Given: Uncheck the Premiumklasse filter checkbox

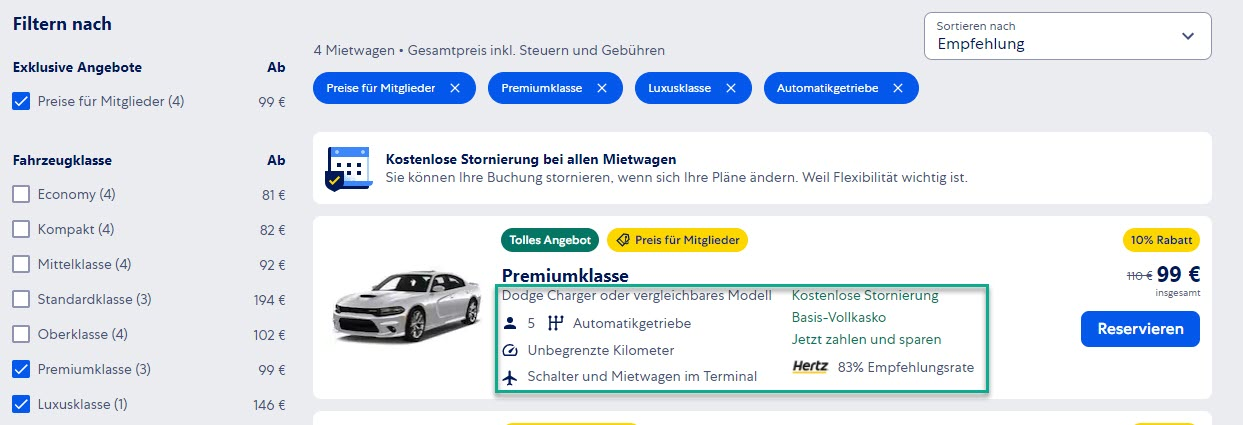Looking at the screenshot, I should pos(21,369).
